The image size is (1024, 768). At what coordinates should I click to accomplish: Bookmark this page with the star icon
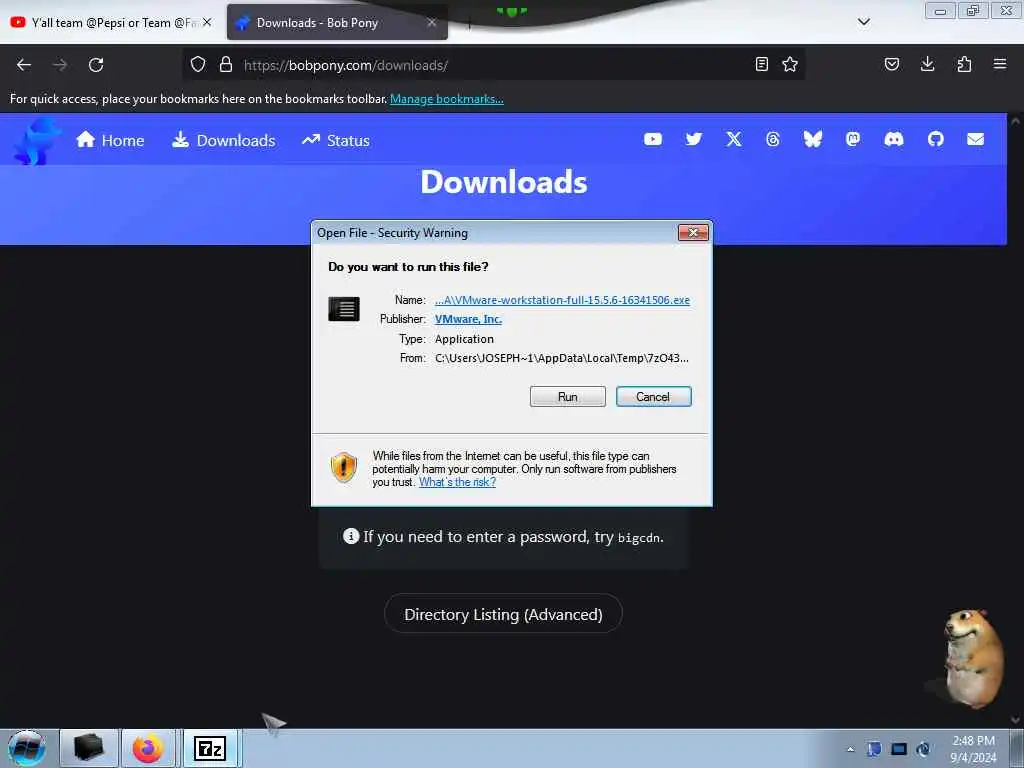(790, 64)
